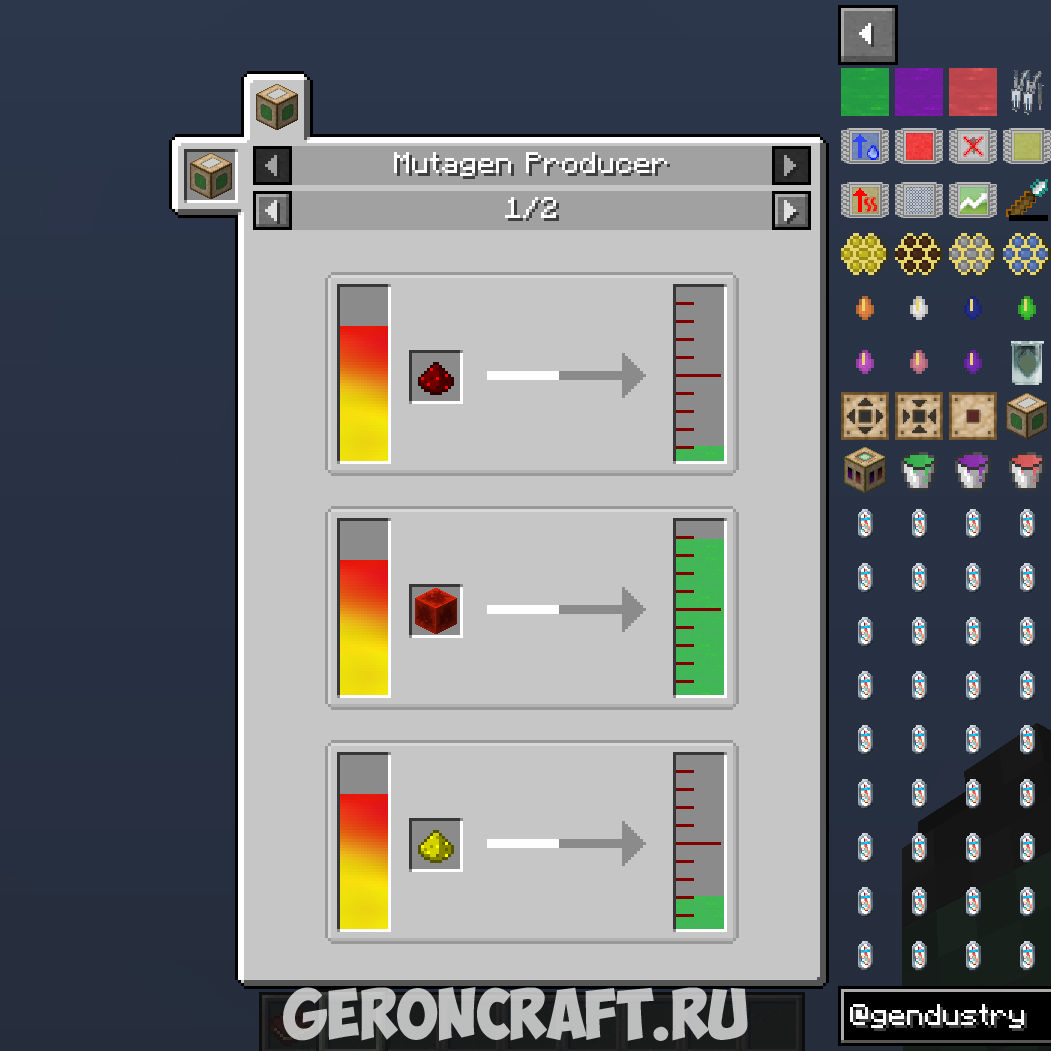Select the red protein bucket
Screen dimensions: 1051x1051
coord(1026,471)
